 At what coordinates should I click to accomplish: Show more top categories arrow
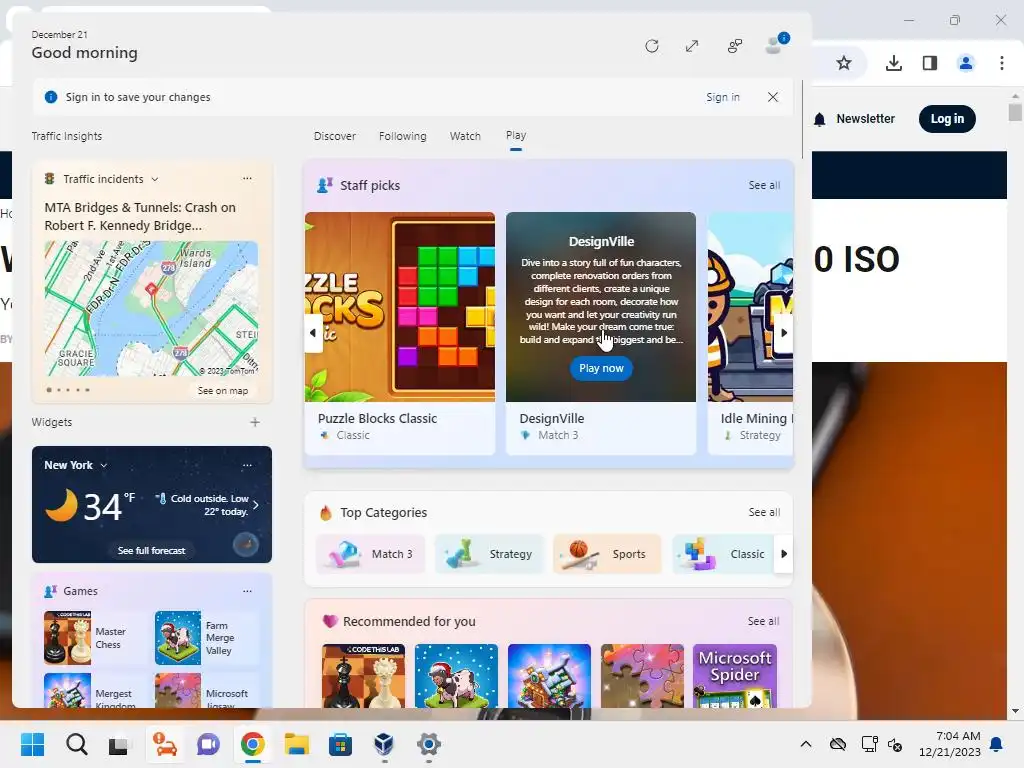[x=784, y=554]
